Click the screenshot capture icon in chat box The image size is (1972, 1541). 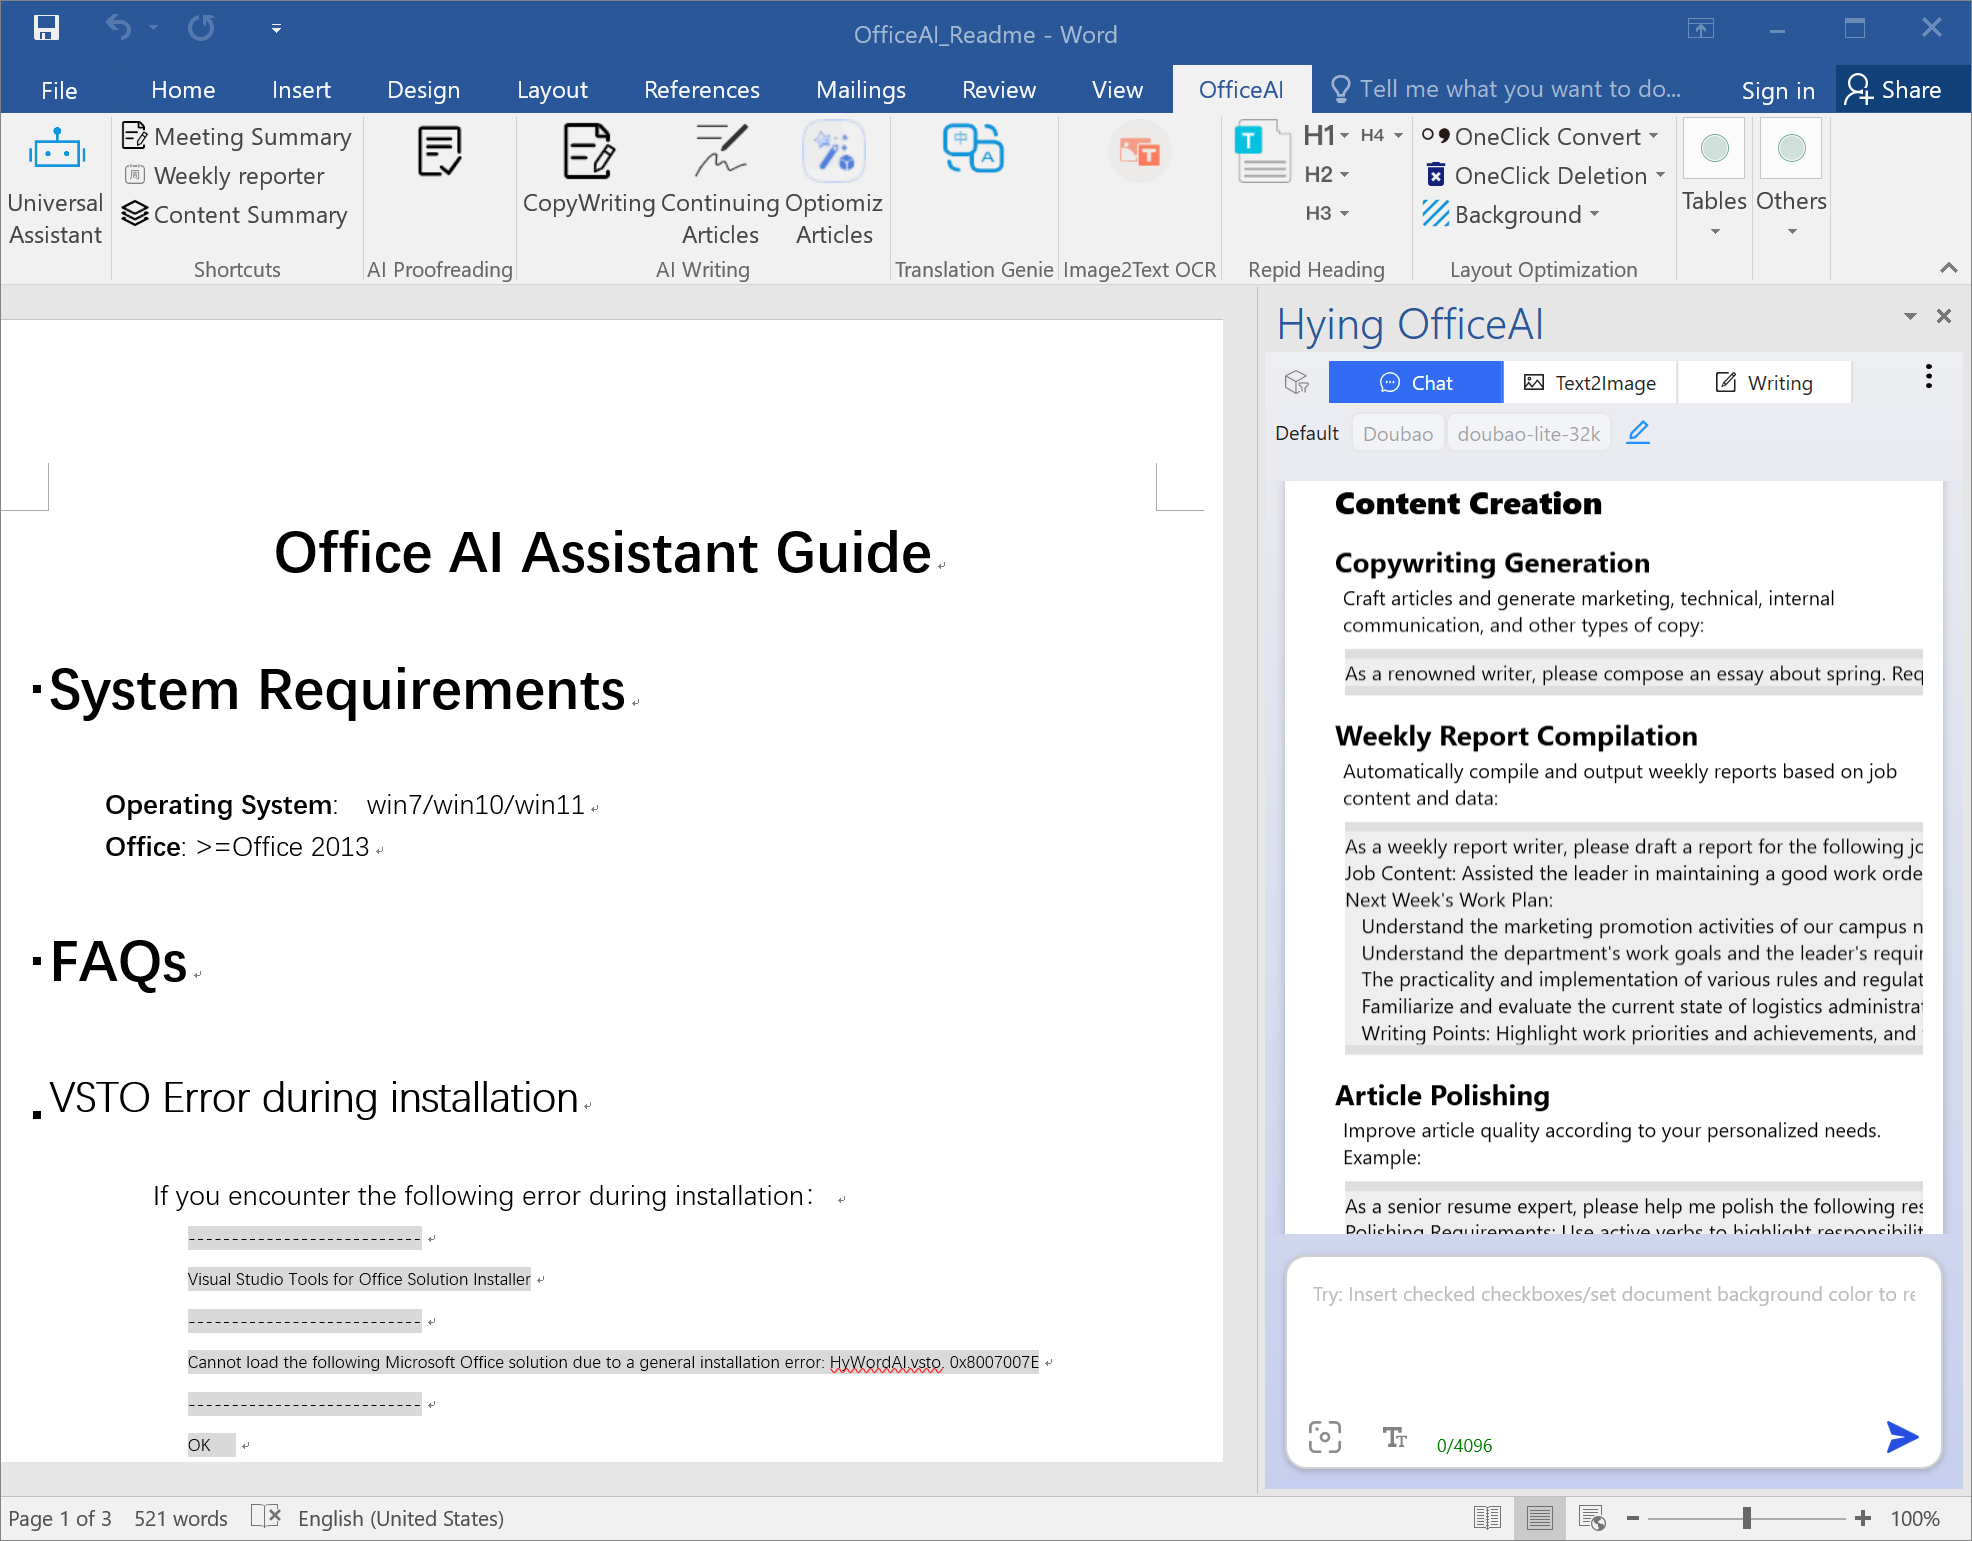click(1324, 1436)
